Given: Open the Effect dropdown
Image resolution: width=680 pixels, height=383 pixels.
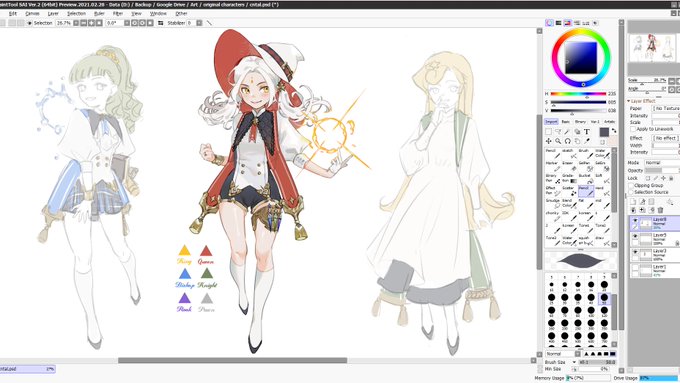Looking at the screenshot, I should pos(667,138).
